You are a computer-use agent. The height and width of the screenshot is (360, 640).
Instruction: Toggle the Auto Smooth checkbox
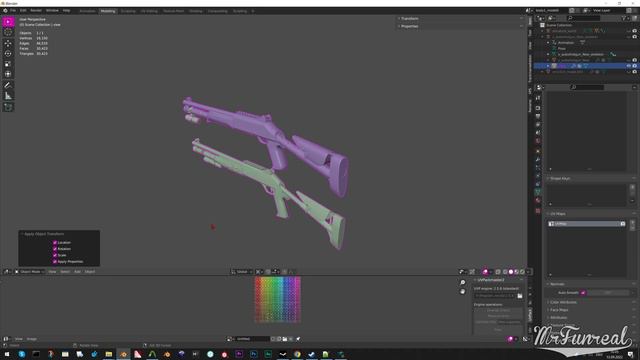583,293
